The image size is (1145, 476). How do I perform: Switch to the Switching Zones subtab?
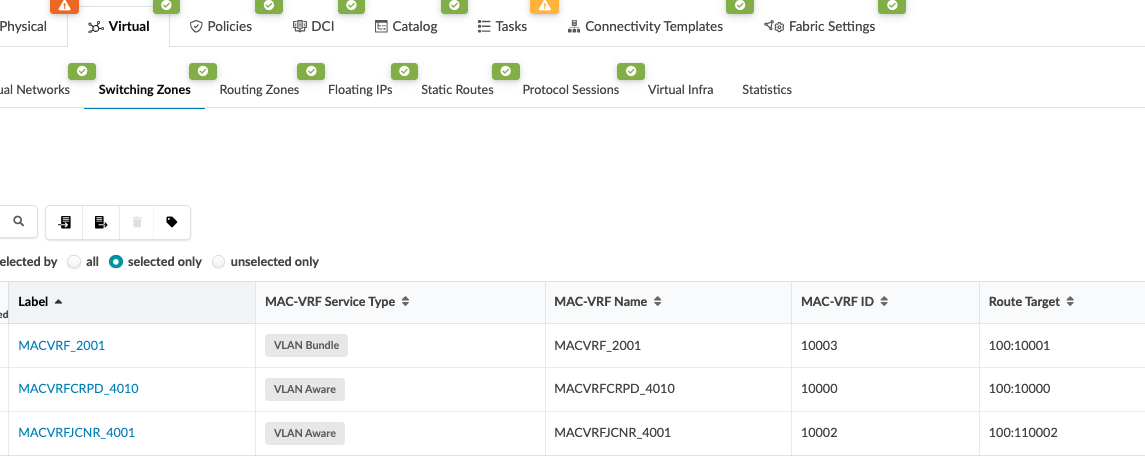pyautogui.click(x=145, y=90)
